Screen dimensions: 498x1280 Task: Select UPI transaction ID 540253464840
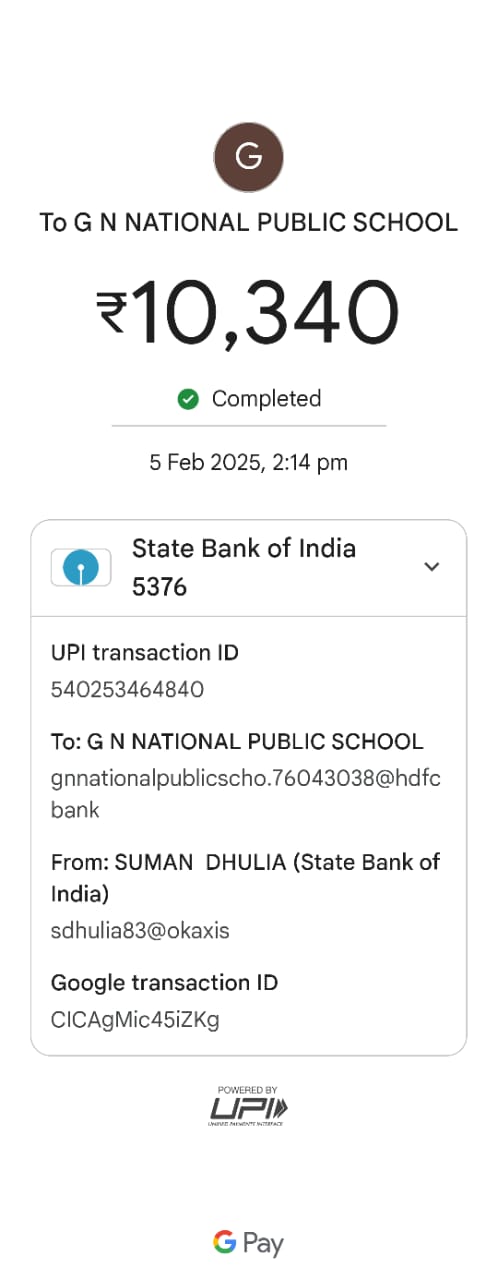point(128,689)
